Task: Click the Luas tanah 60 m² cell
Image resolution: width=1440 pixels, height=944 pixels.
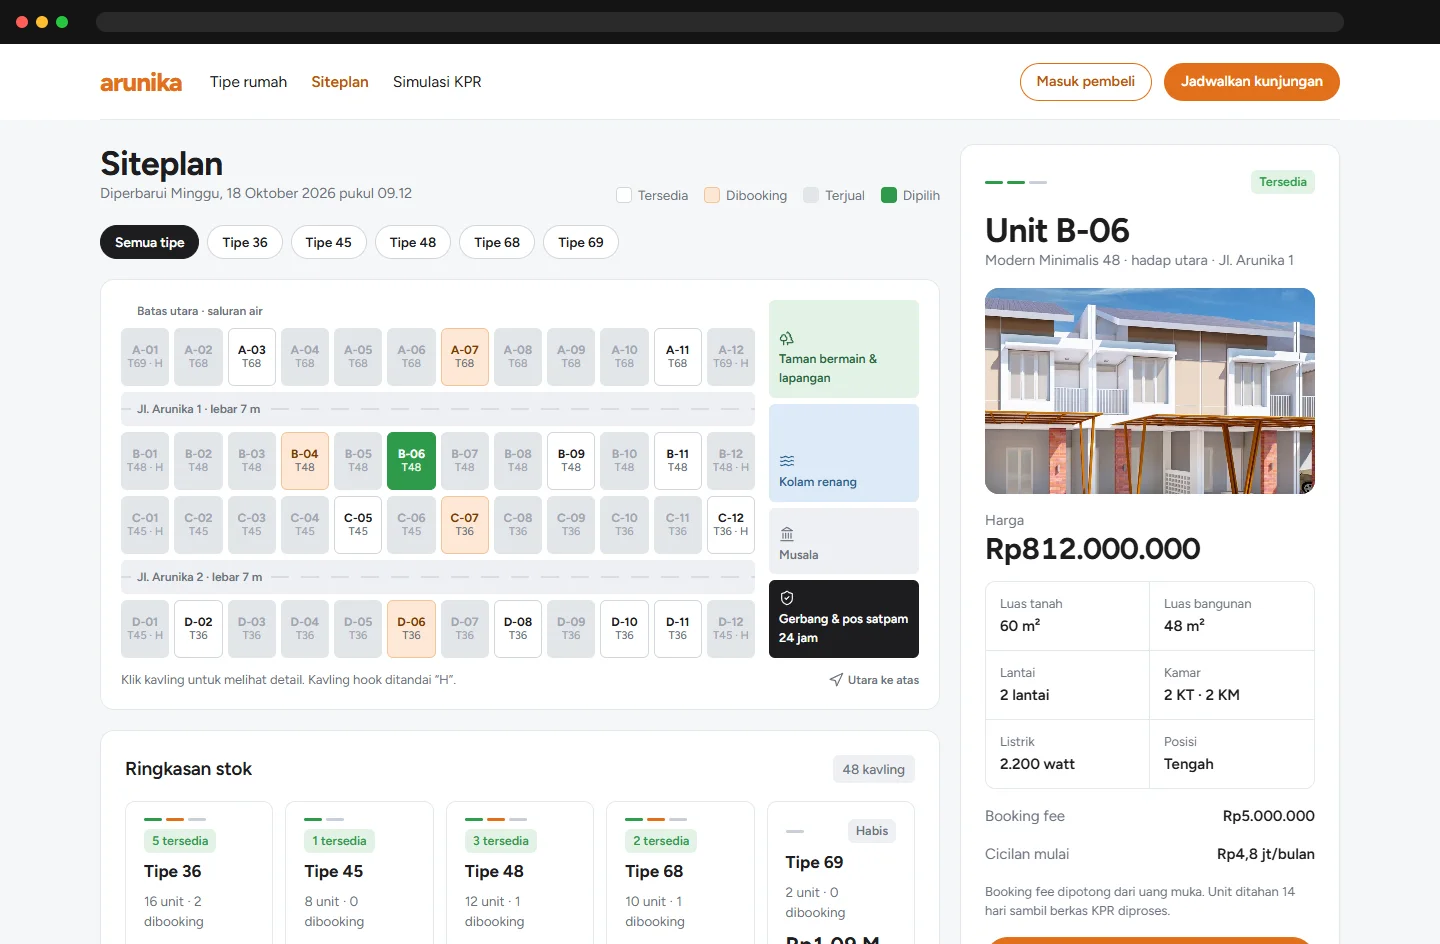Action: coord(1068,616)
